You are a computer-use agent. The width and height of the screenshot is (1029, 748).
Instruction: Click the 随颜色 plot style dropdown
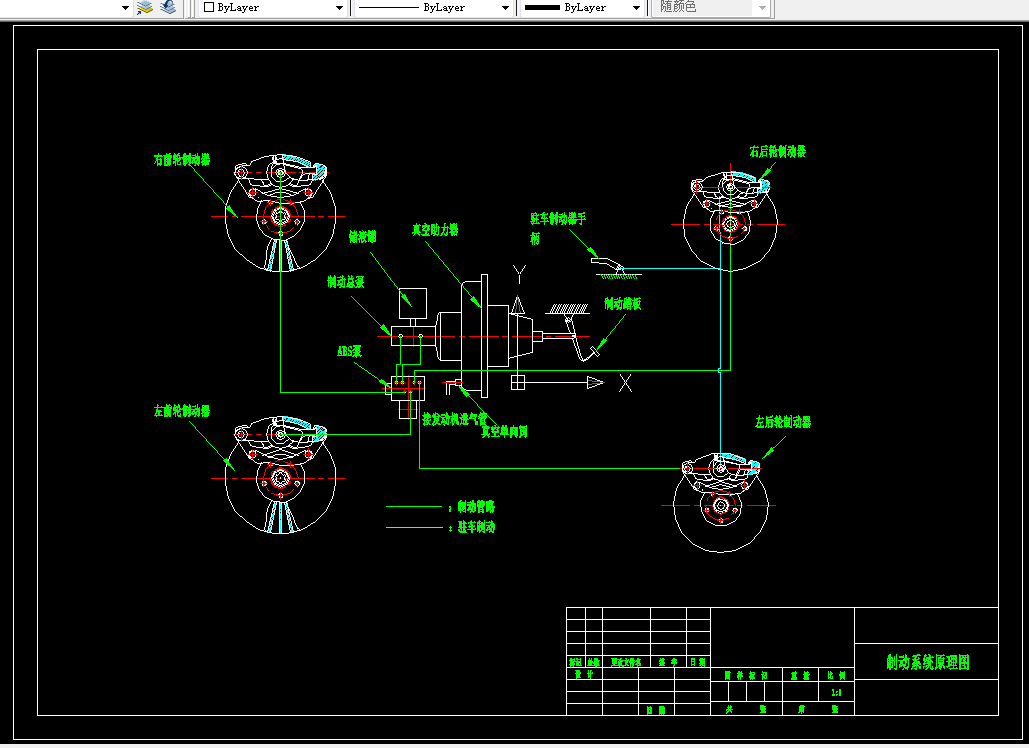[x=712, y=8]
